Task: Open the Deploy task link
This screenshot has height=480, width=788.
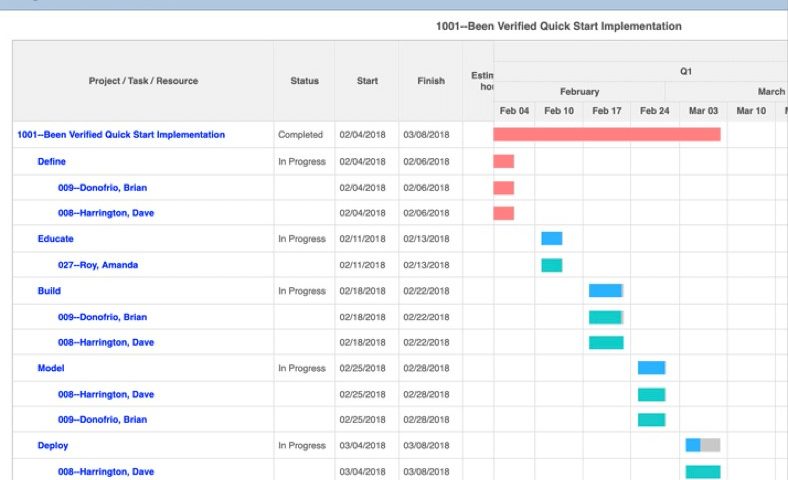Action: tap(53, 445)
